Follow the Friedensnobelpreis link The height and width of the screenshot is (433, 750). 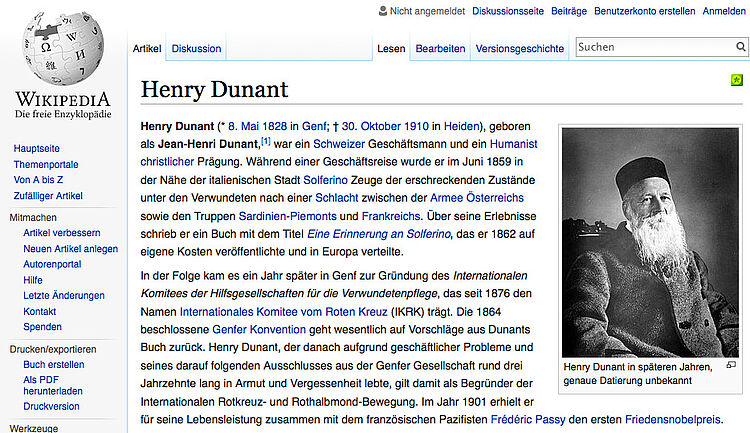(x=673, y=420)
